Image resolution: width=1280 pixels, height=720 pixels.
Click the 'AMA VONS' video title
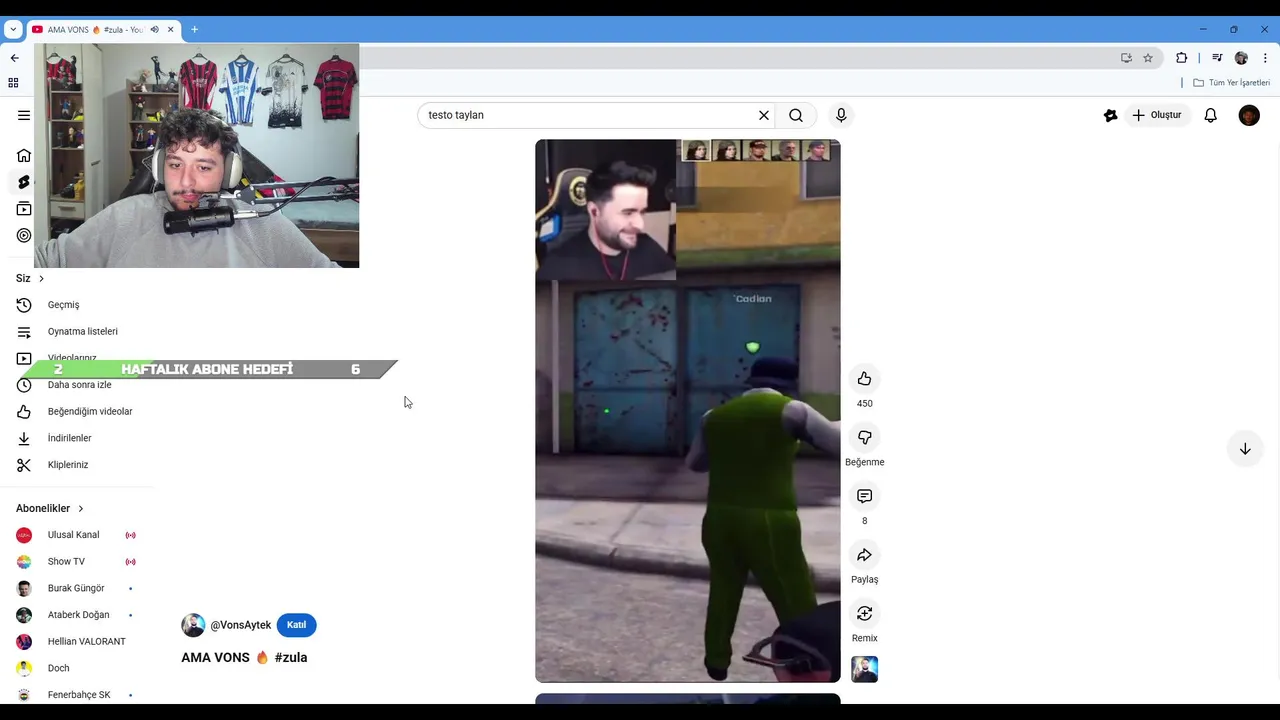[x=215, y=657]
